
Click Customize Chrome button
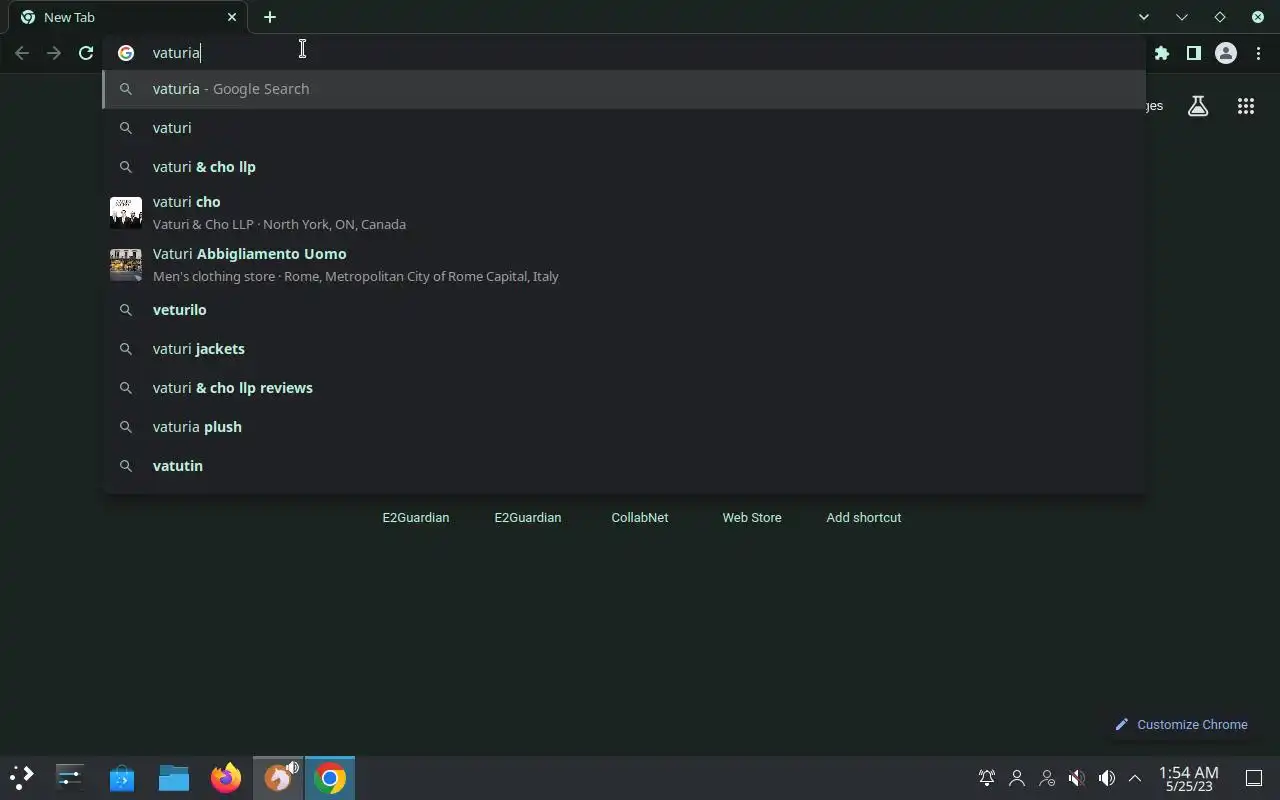click(1181, 724)
